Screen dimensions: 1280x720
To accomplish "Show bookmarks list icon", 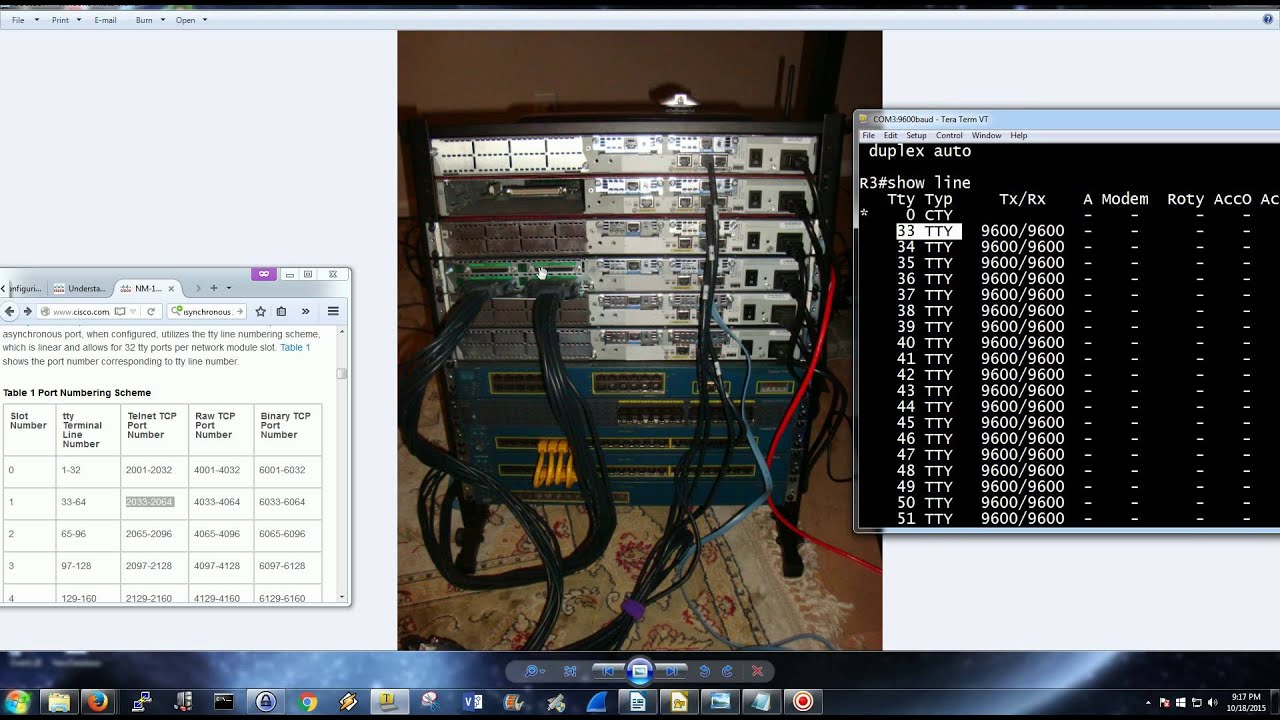I will pos(281,311).
